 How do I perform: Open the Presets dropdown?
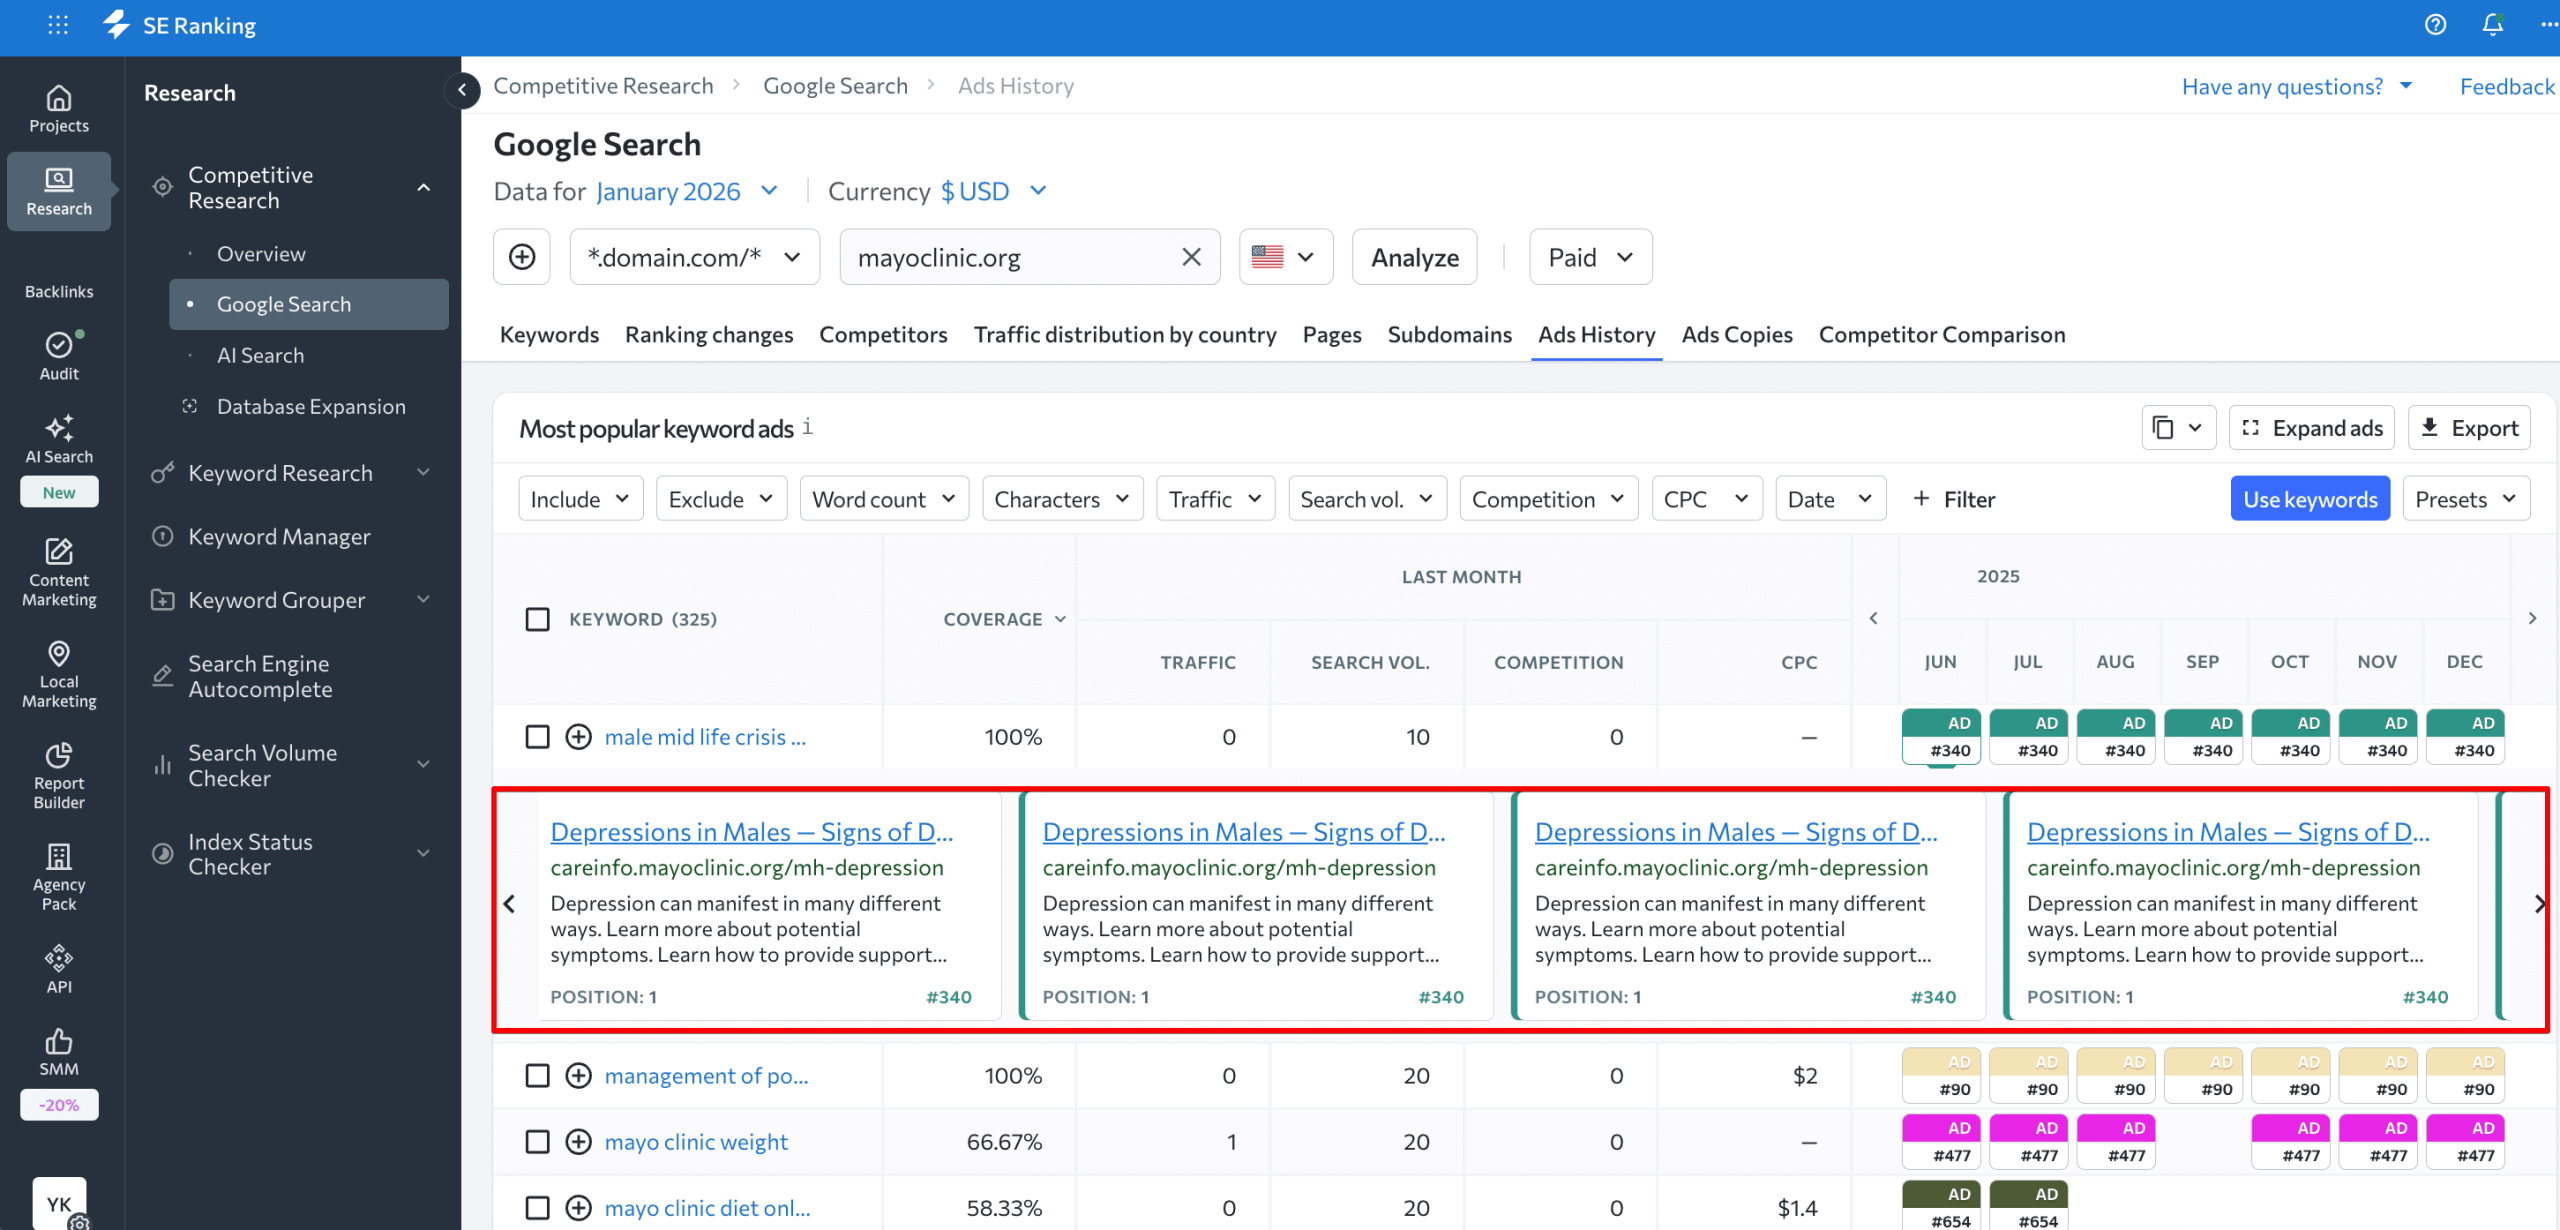2465,498
